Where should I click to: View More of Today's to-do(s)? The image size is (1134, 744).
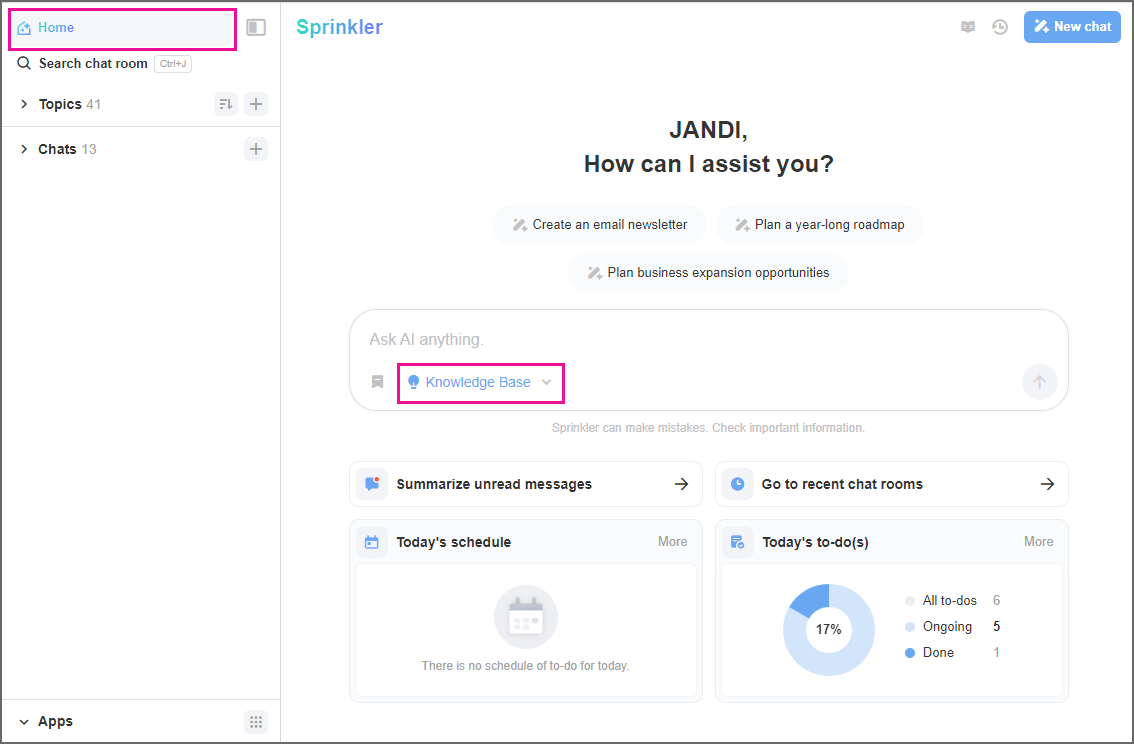[1039, 542]
